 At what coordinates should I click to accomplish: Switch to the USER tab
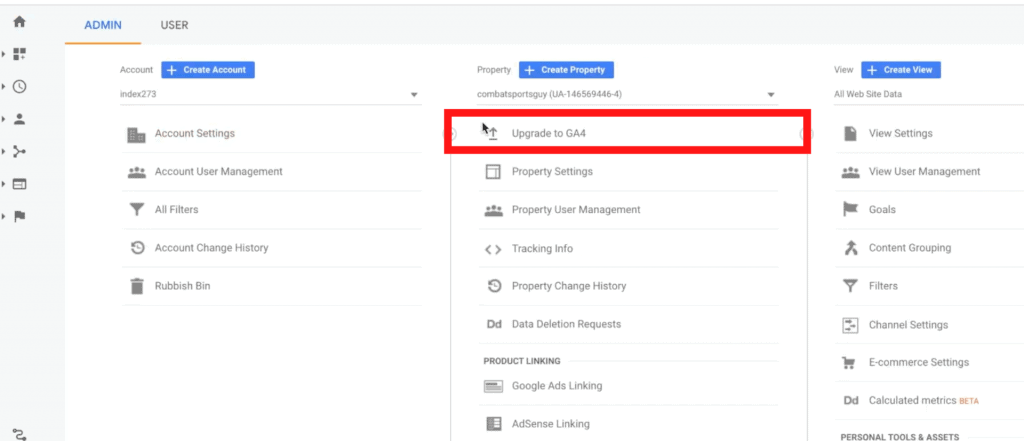click(x=174, y=25)
